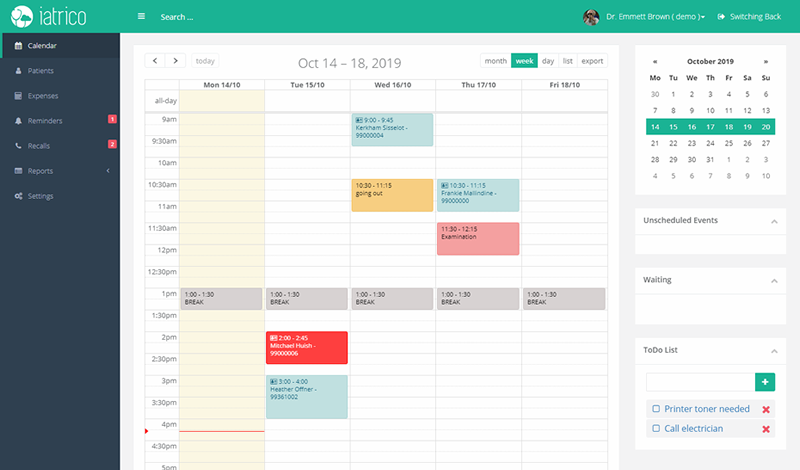Toggle the hamburger menu icon
The width and height of the screenshot is (800, 470).
pos(141,16)
